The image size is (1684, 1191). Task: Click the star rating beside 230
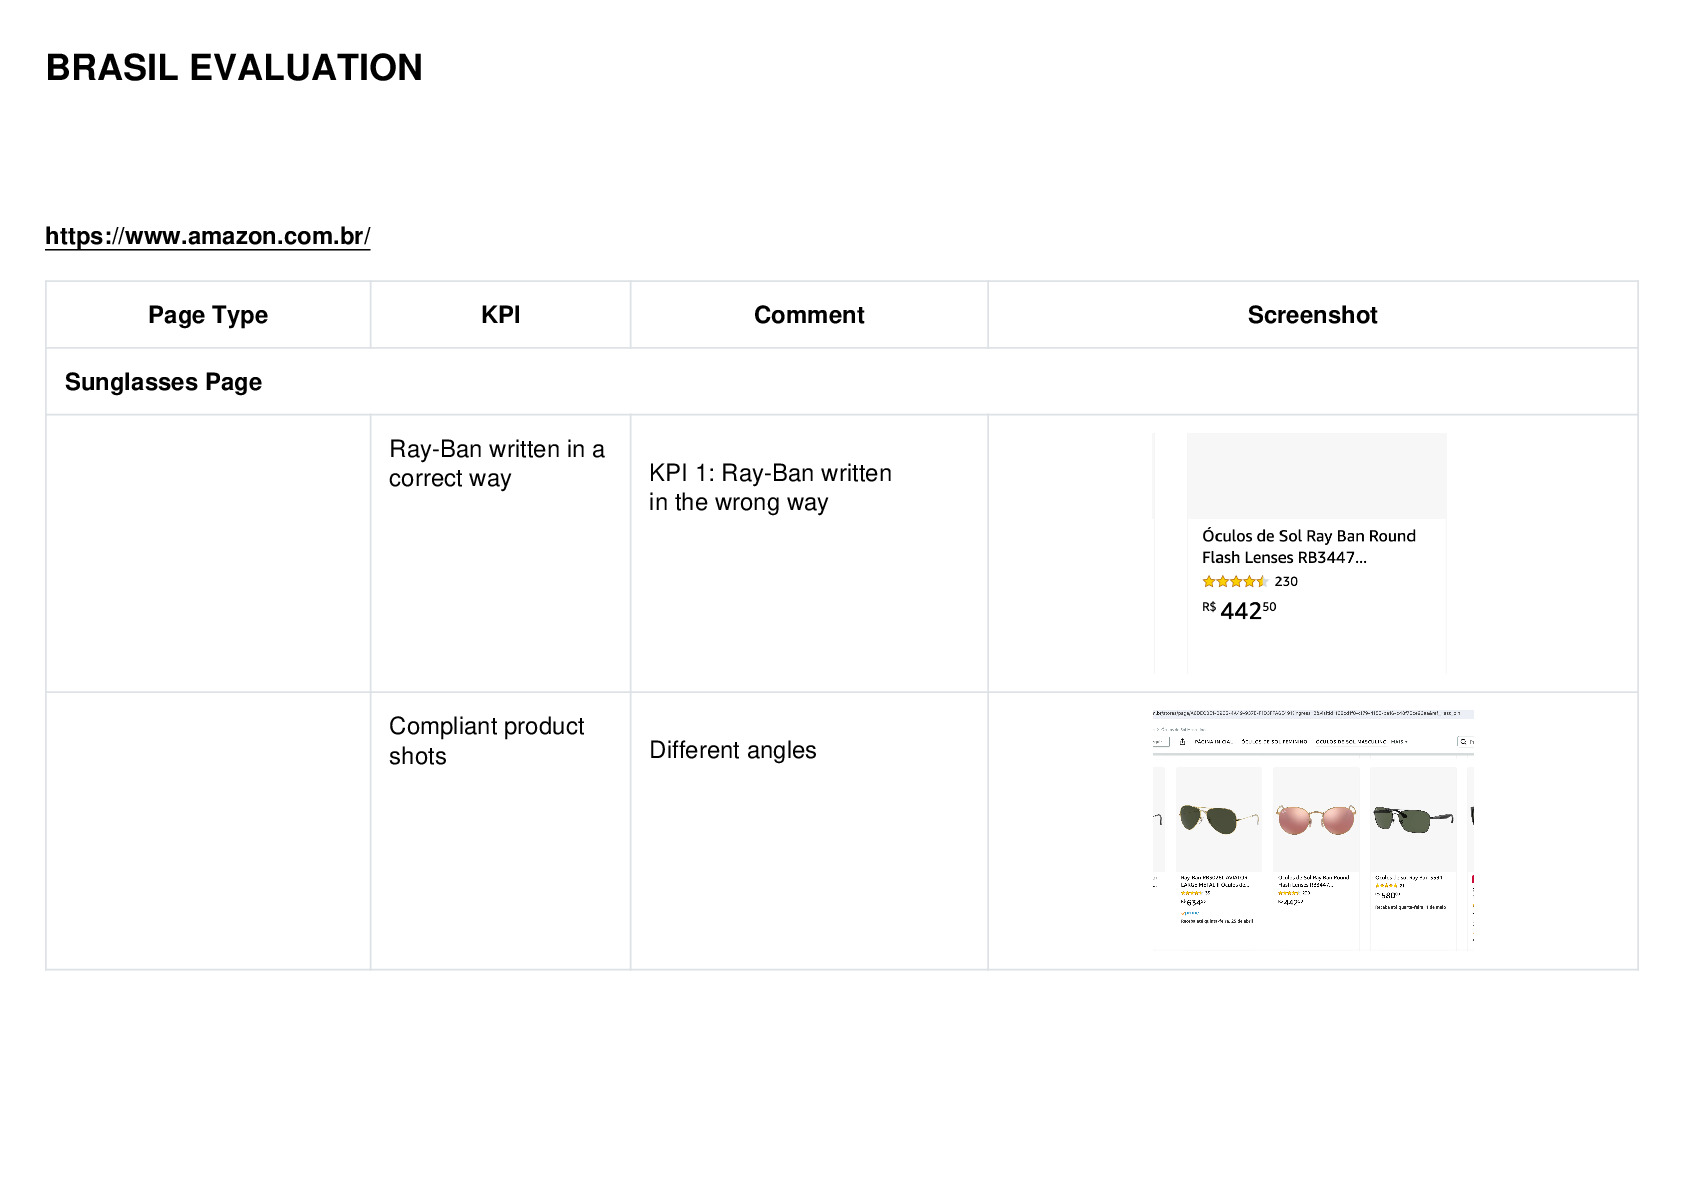pos(1235,581)
